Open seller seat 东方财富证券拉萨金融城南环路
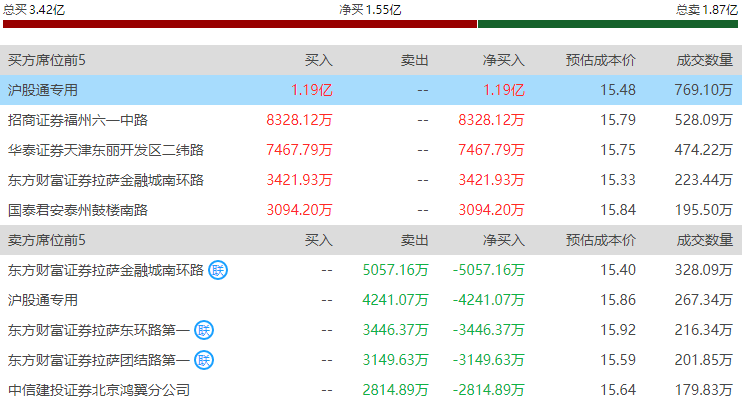 106,270
